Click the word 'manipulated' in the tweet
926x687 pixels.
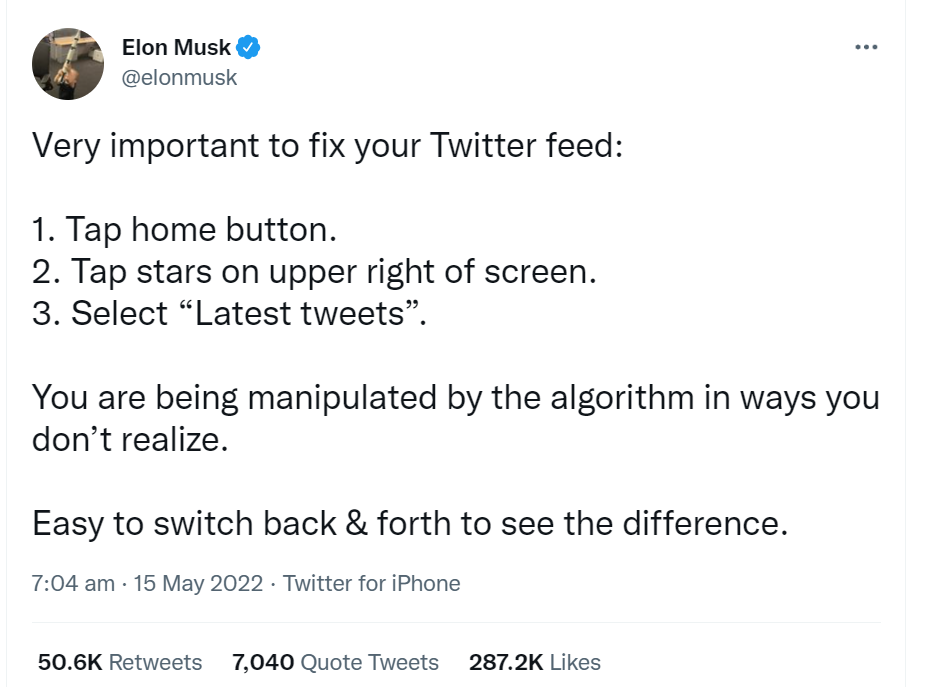click(x=342, y=398)
